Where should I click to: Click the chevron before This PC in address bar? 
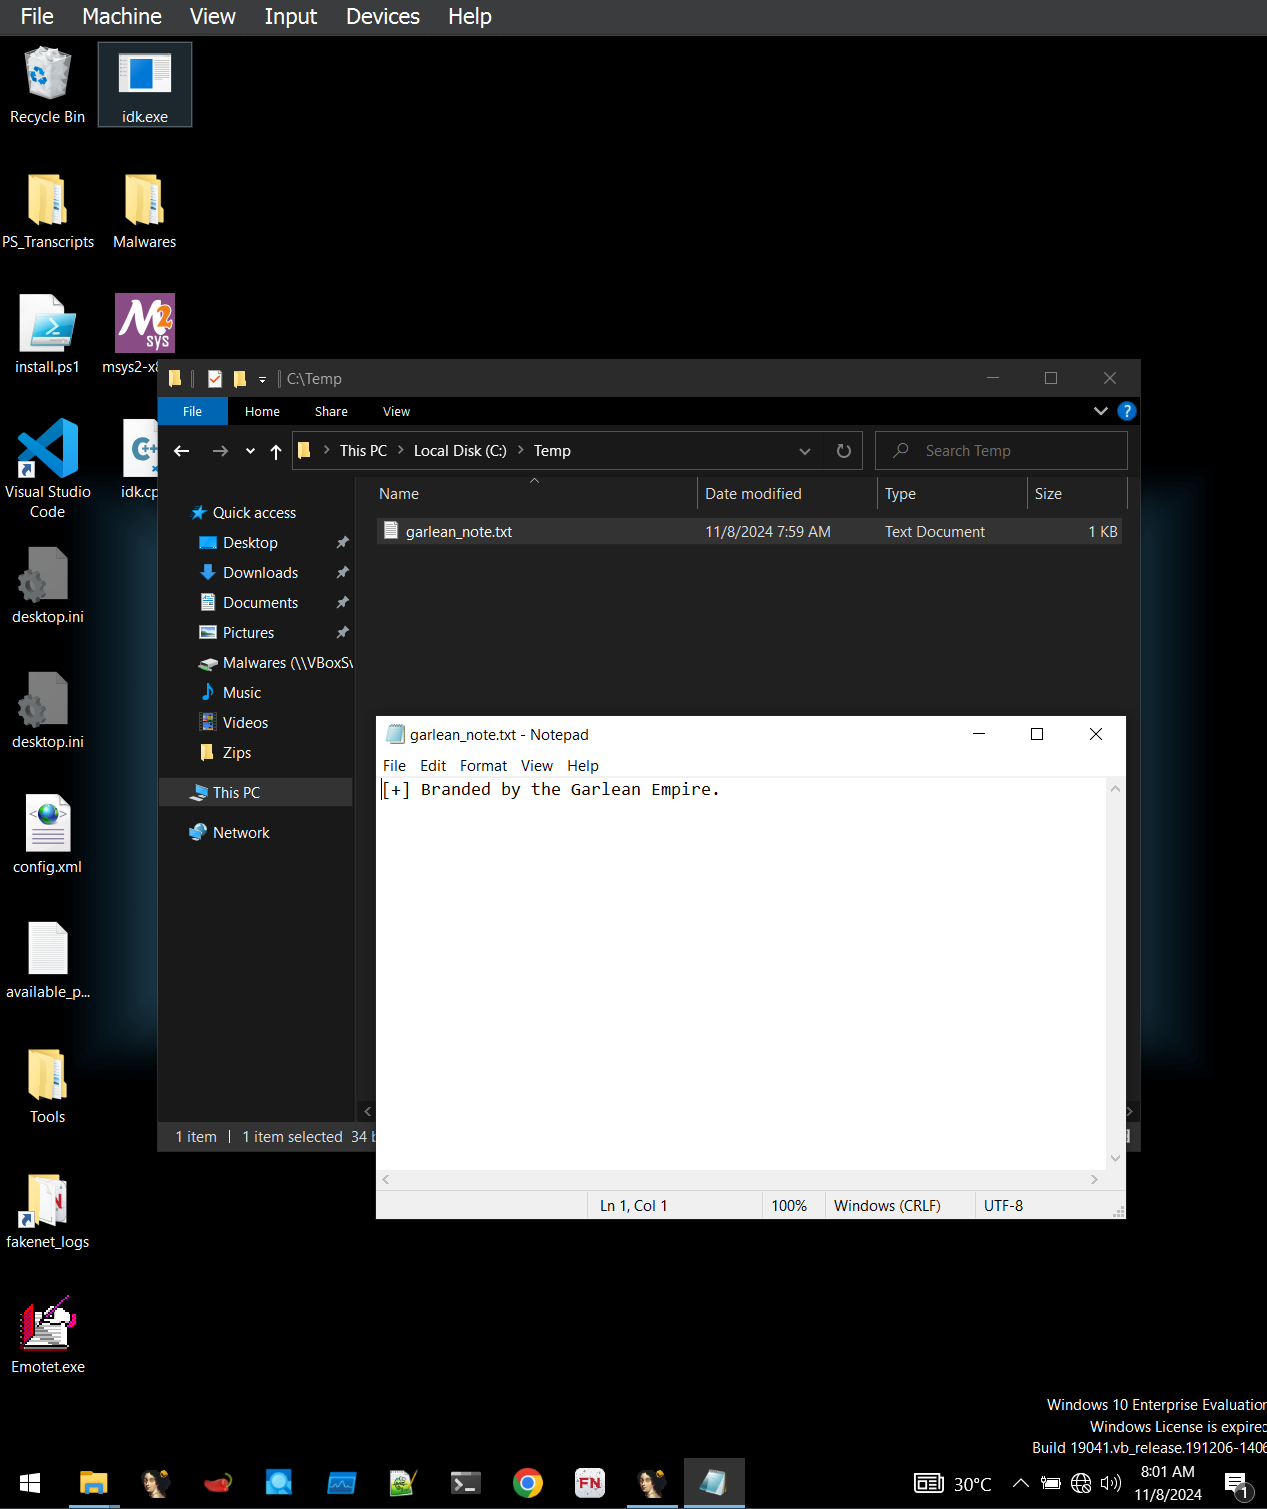pos(327,450)
